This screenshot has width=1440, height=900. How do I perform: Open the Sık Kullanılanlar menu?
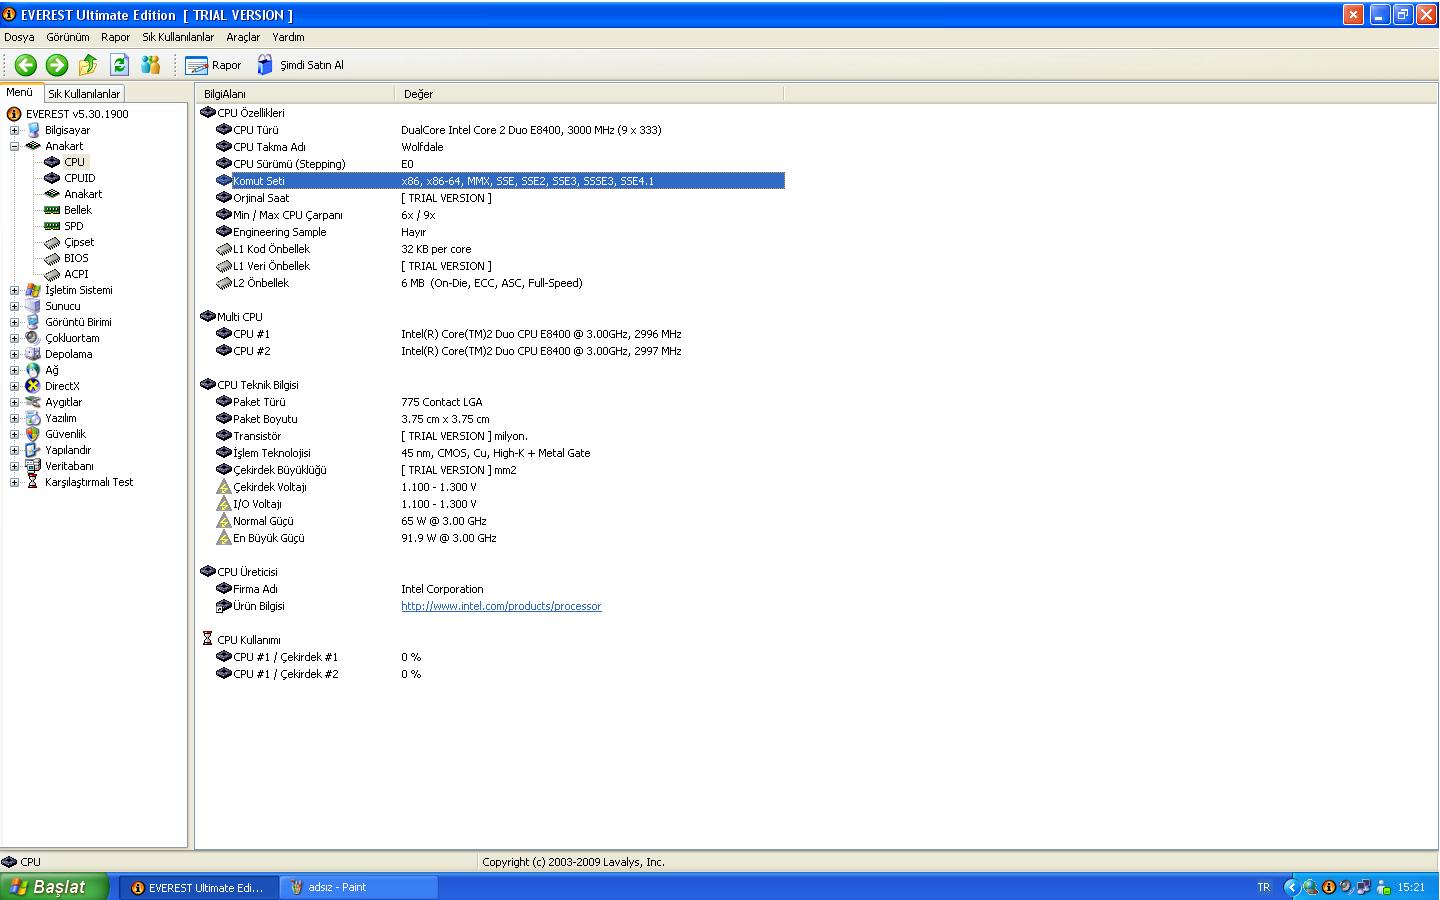pos(178,37)
